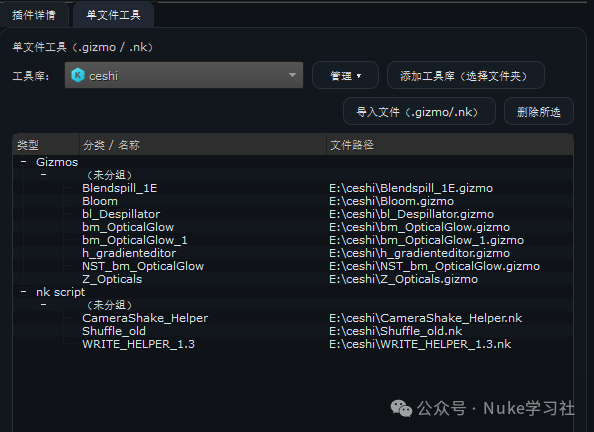Click the 文件路径 column header
594x432 pixels.
click(450, 145)
